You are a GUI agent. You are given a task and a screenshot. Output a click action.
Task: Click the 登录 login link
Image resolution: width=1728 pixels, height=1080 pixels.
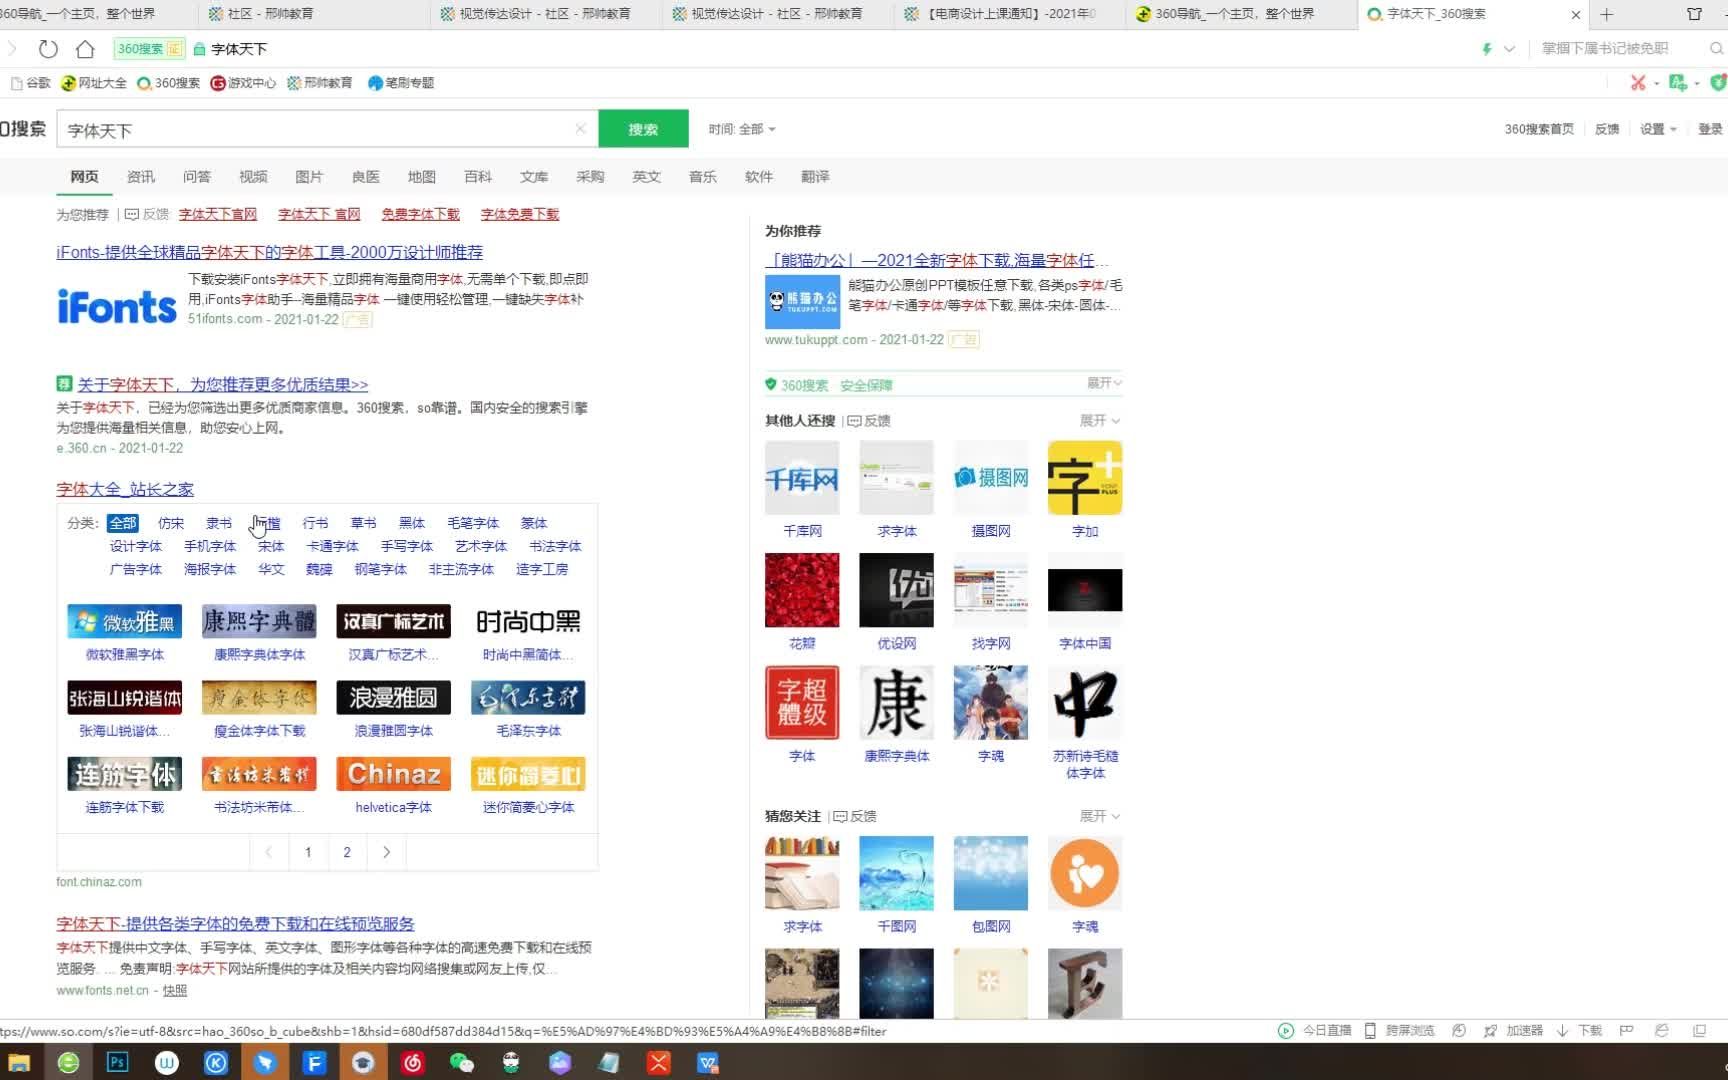(1710, 129)
